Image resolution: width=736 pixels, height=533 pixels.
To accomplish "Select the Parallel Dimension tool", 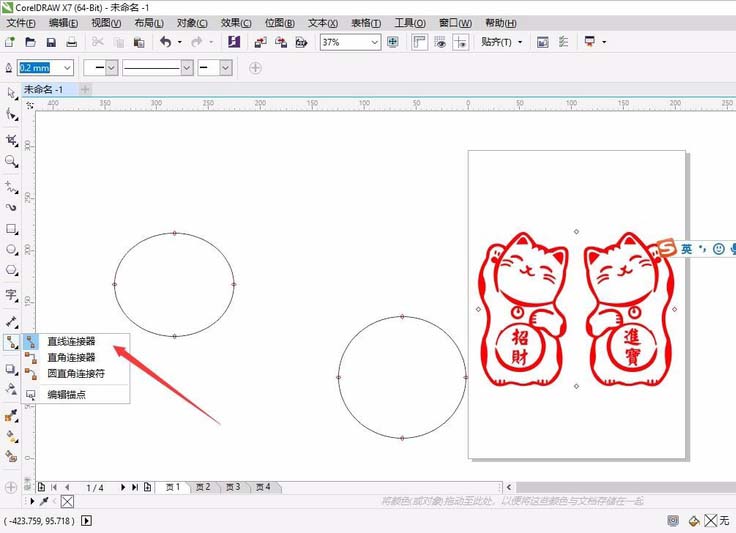I will 11,322.
